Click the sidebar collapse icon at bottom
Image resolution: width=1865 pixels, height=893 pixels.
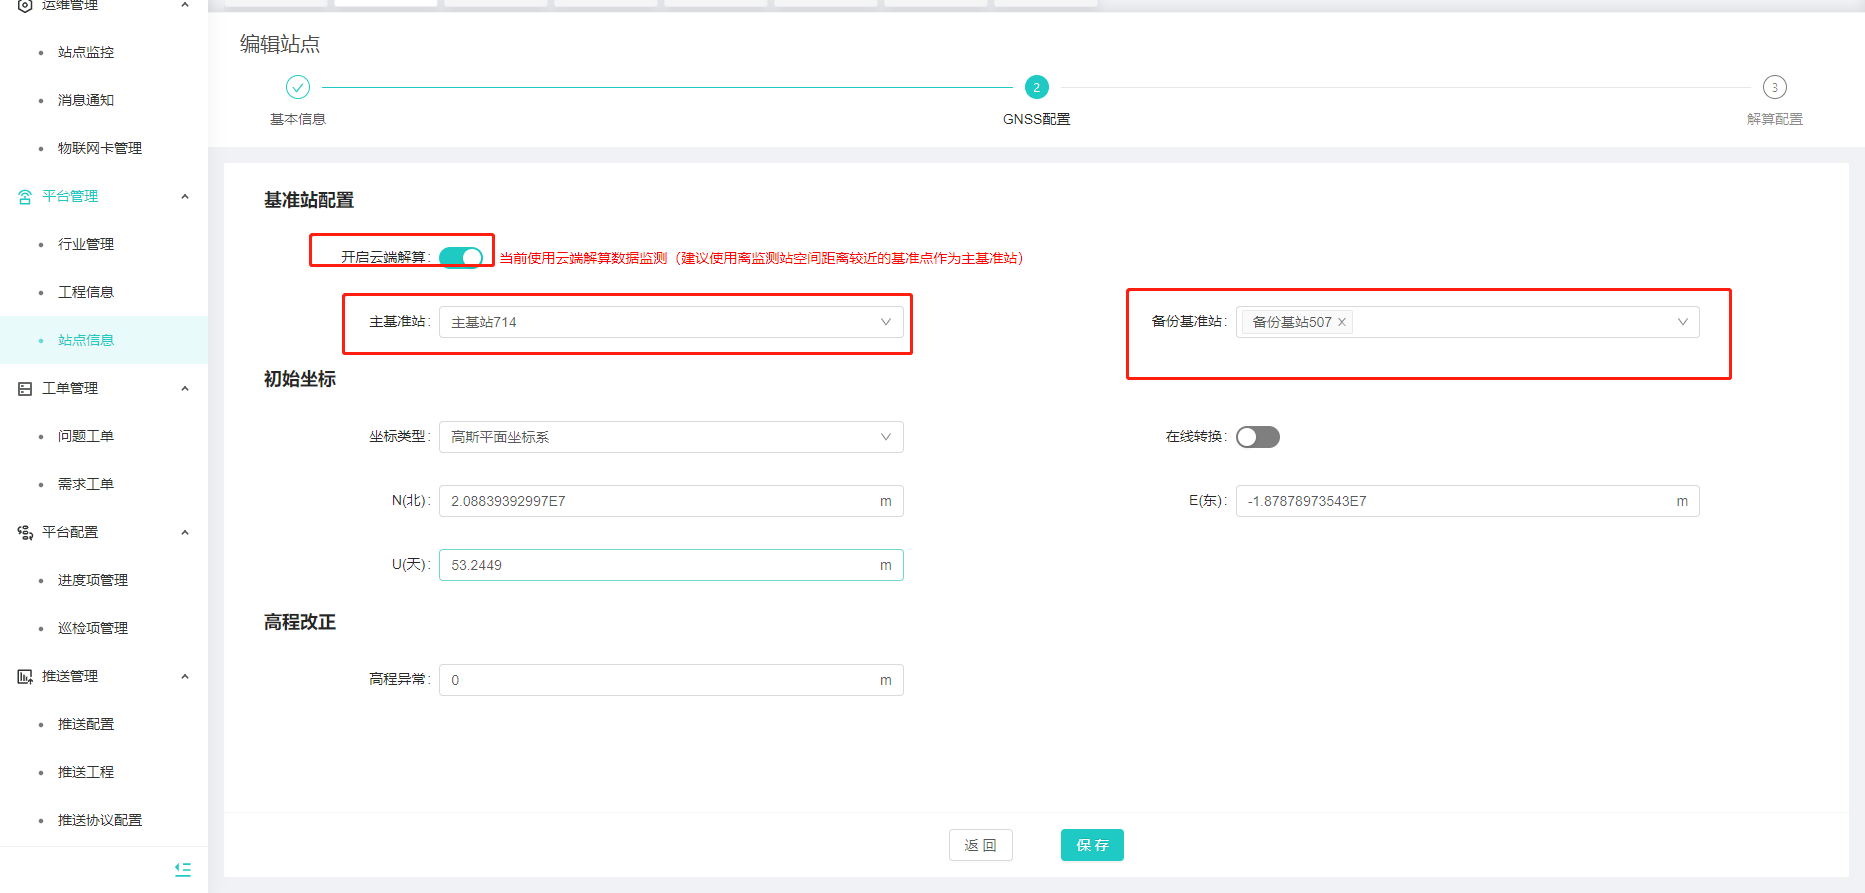(x=183, y=870)
